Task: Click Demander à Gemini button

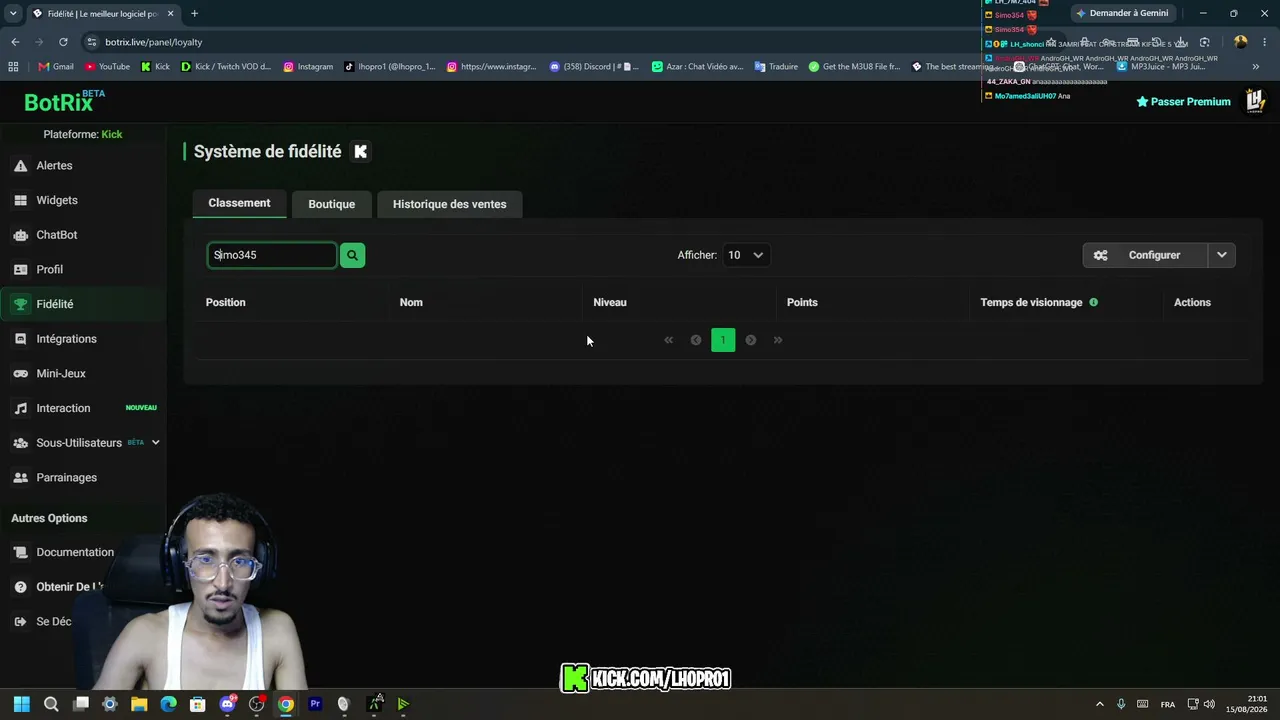Action: coord(1121,13)
